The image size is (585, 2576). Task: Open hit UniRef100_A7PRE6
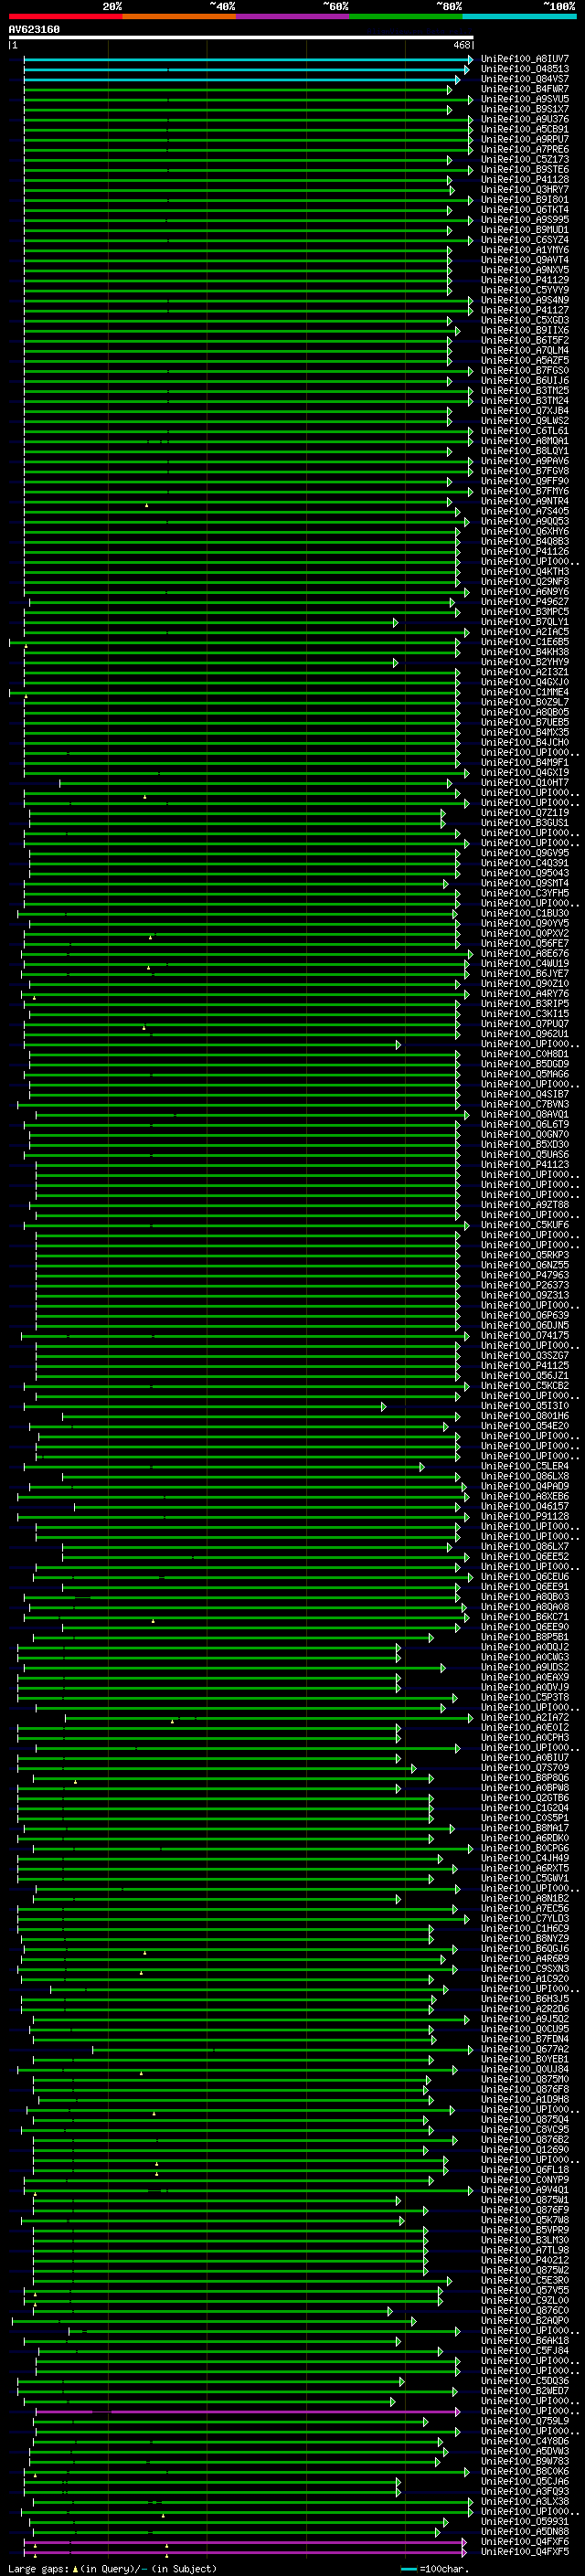pos(525,149)
